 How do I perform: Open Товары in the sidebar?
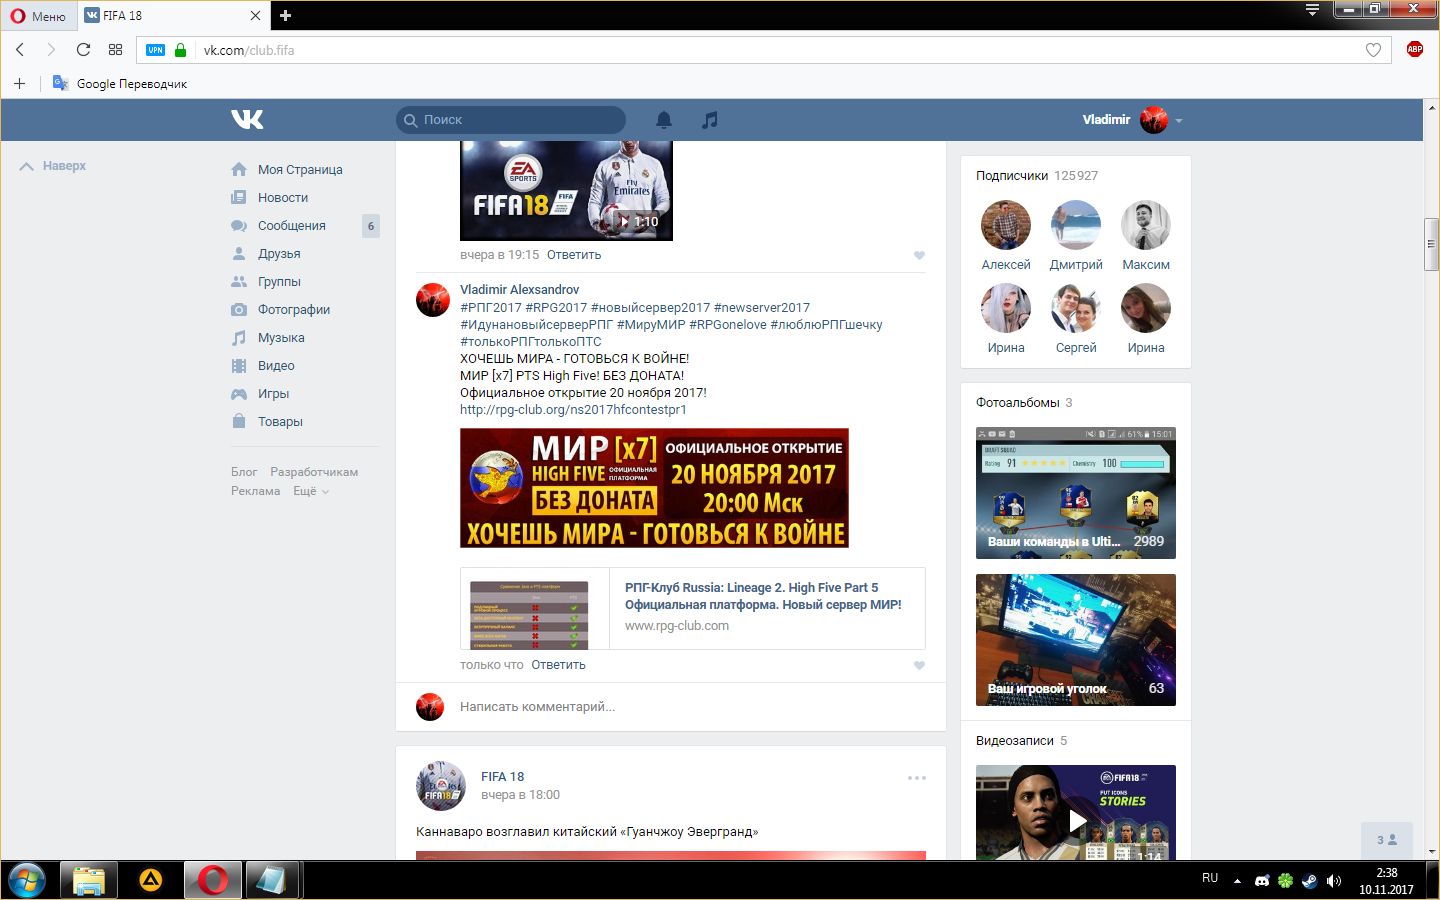pyautogui.click(x=280, y=422)
